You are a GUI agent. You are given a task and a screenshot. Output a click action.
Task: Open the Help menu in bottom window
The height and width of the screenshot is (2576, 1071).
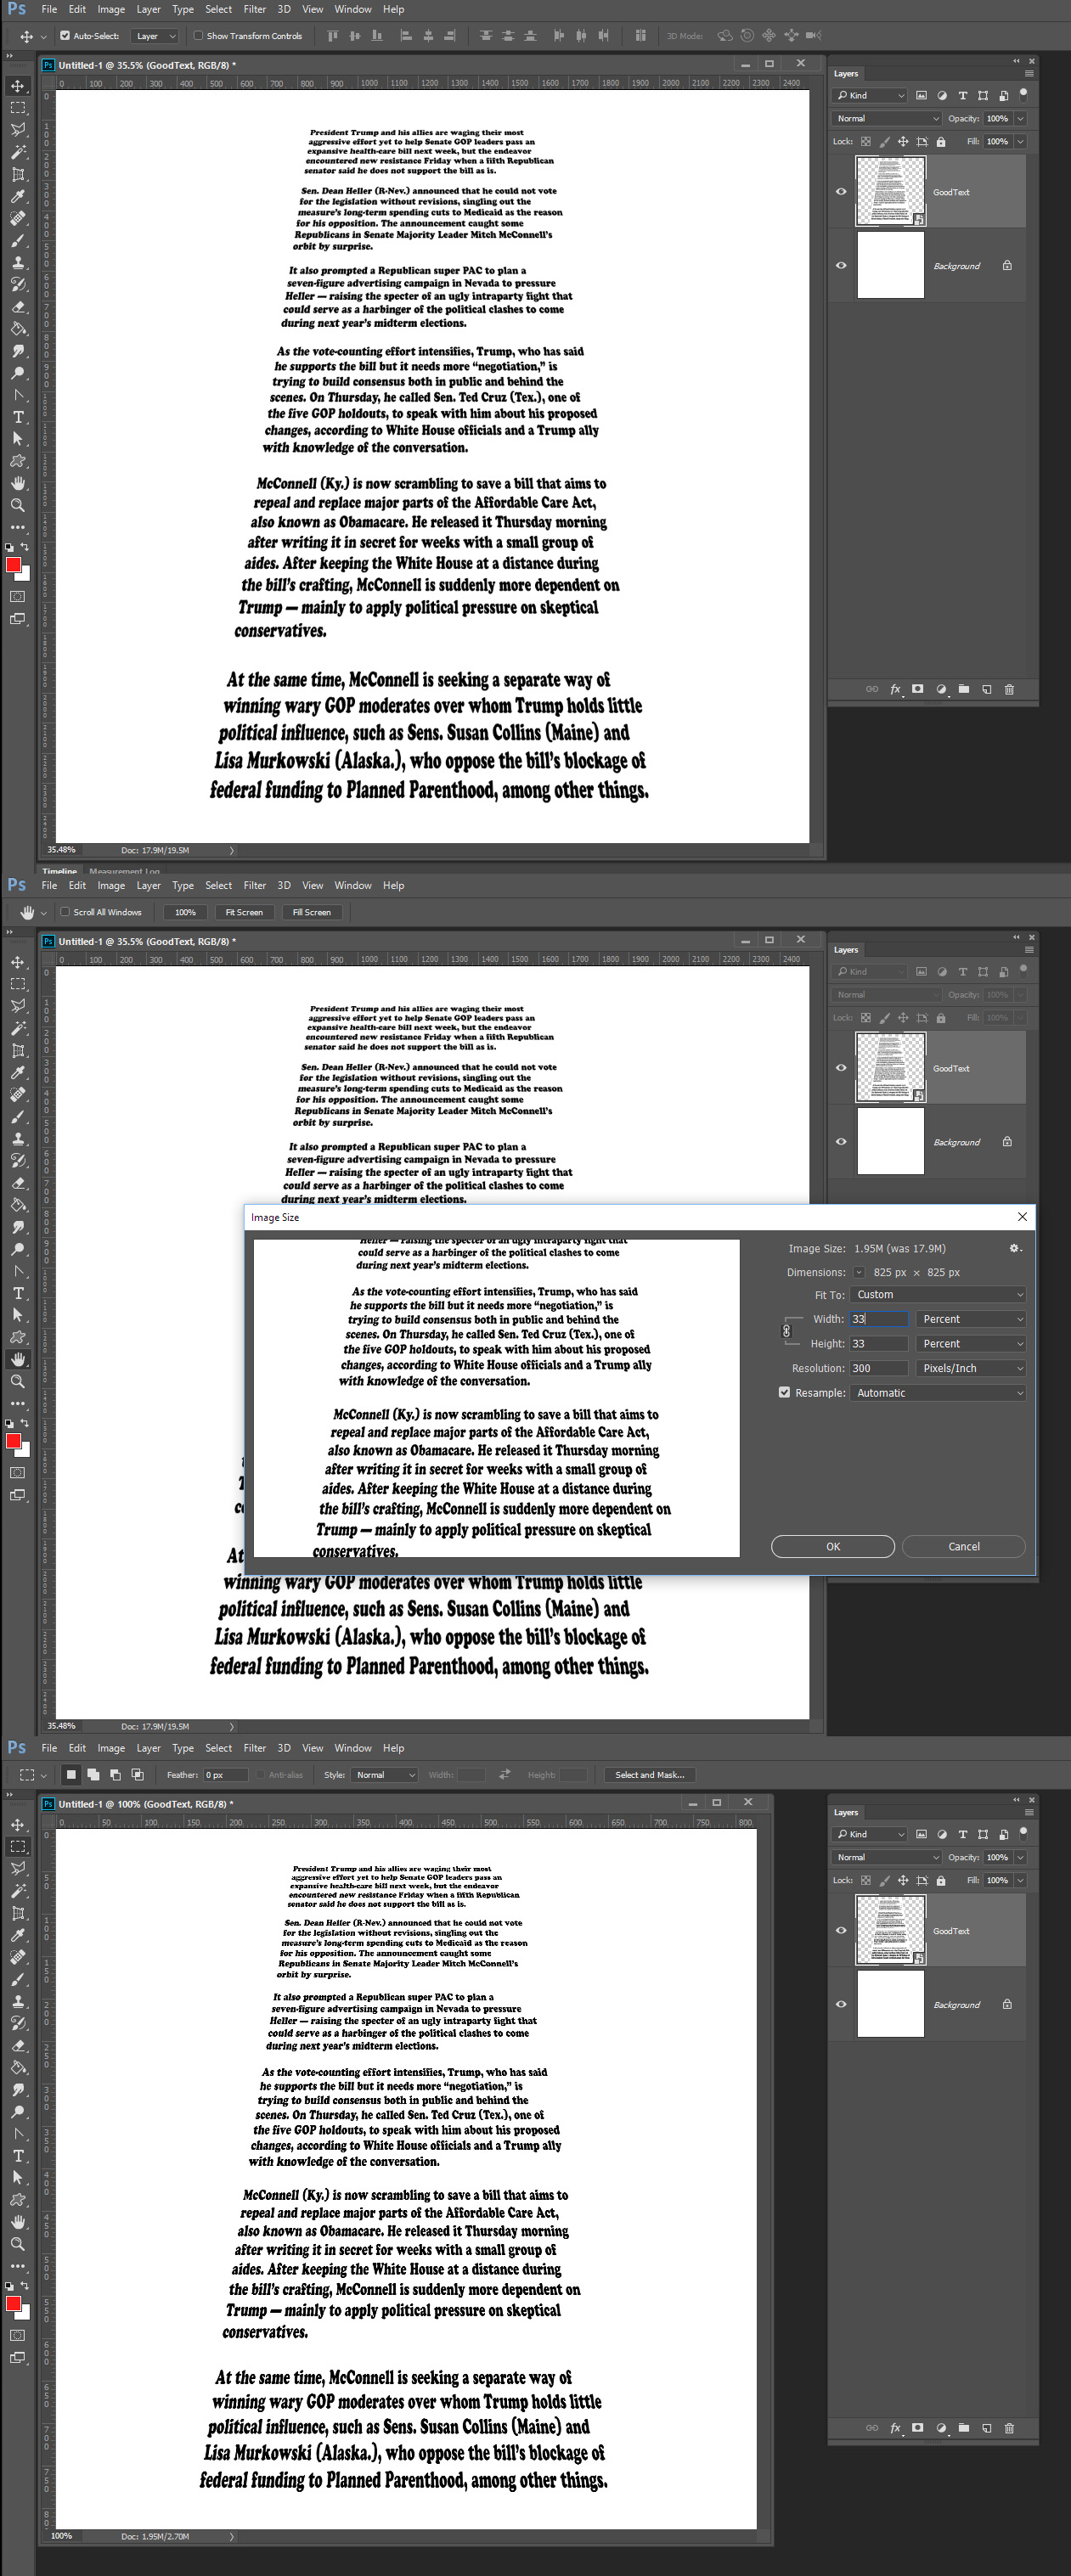pos(394,1748)
